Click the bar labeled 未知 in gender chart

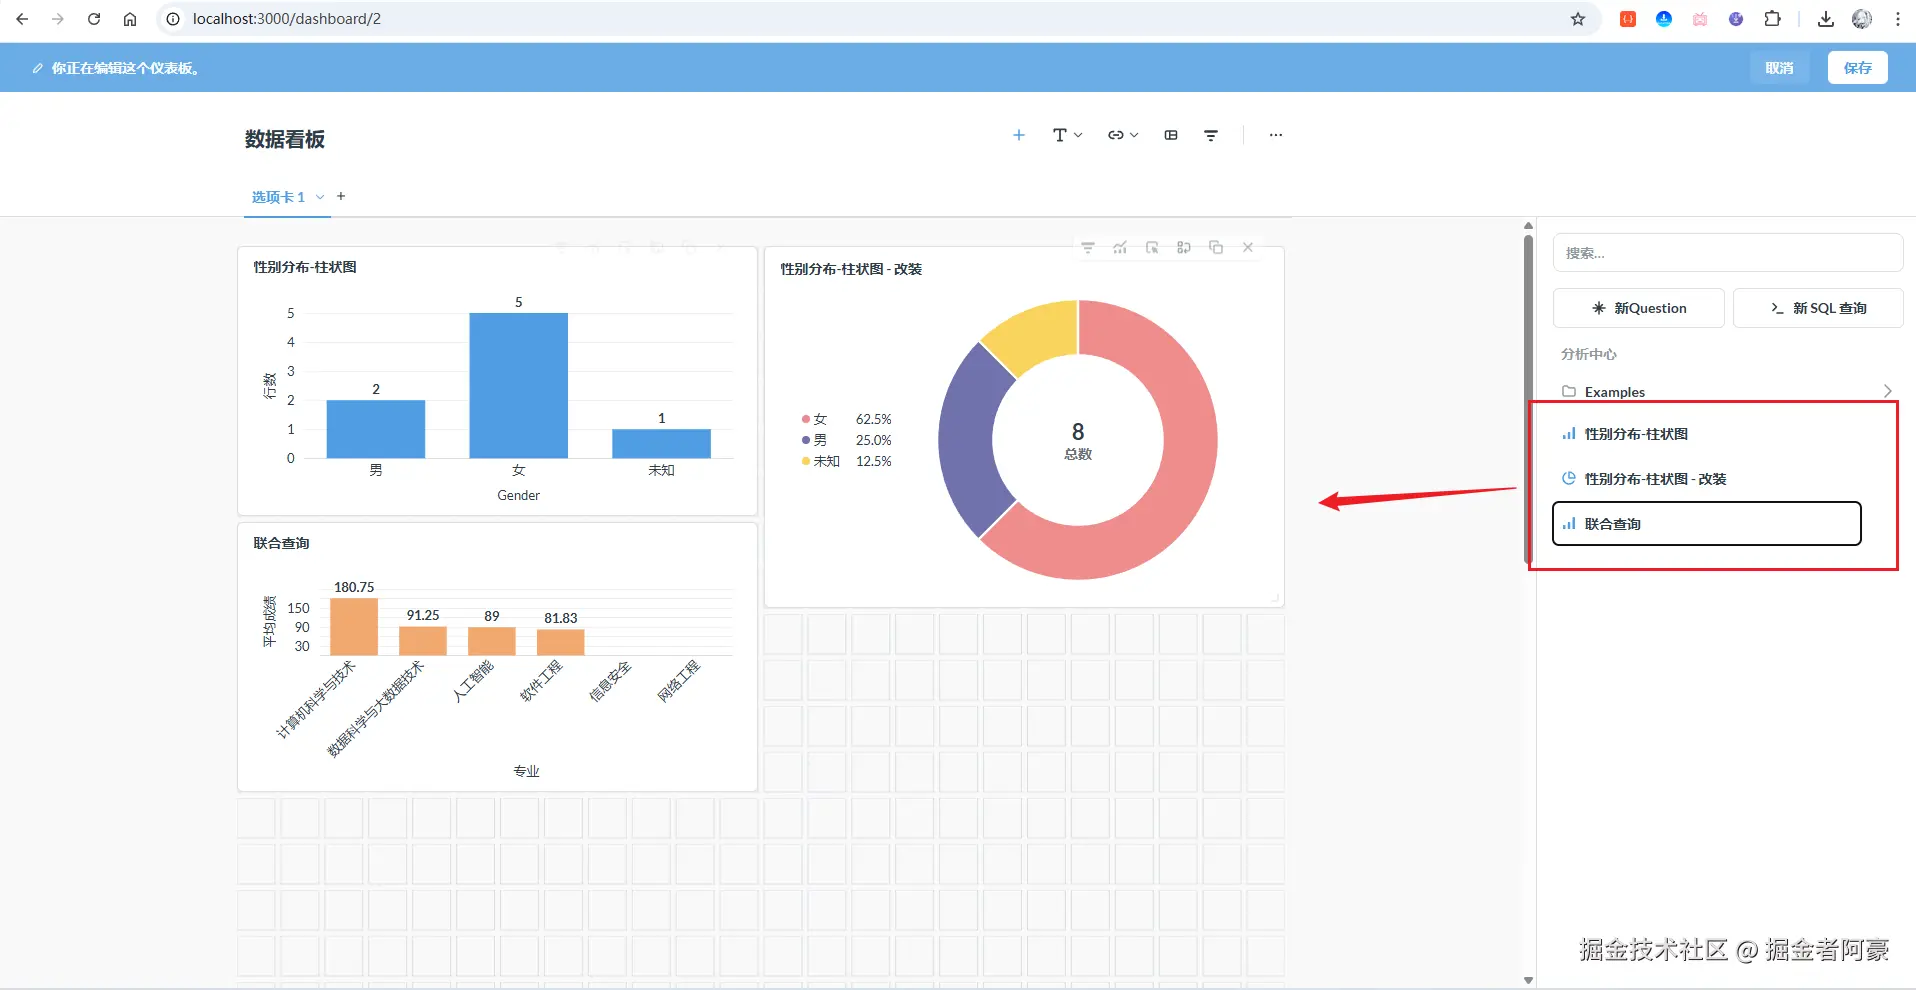point(661,444)
